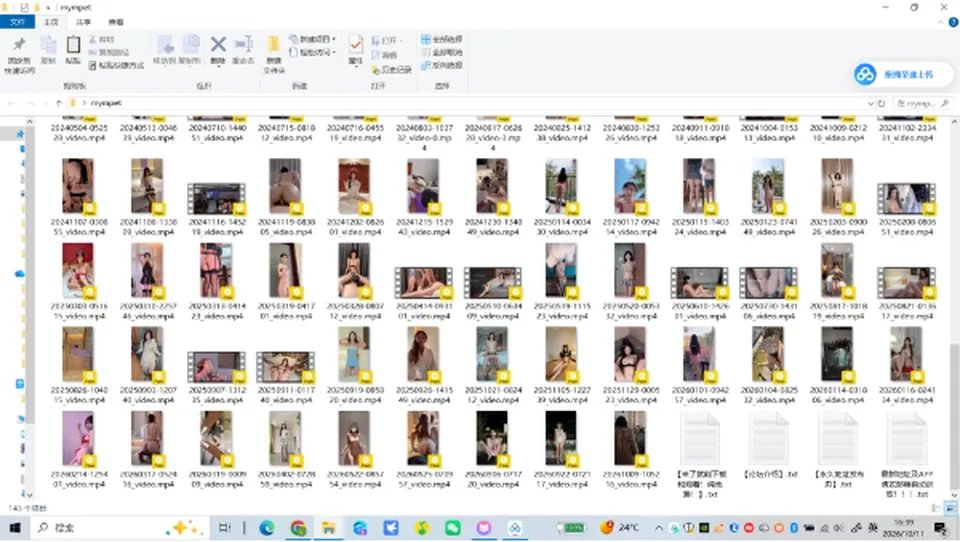Switch to the View (查看) ribbon tab

(x=116, y=22)
